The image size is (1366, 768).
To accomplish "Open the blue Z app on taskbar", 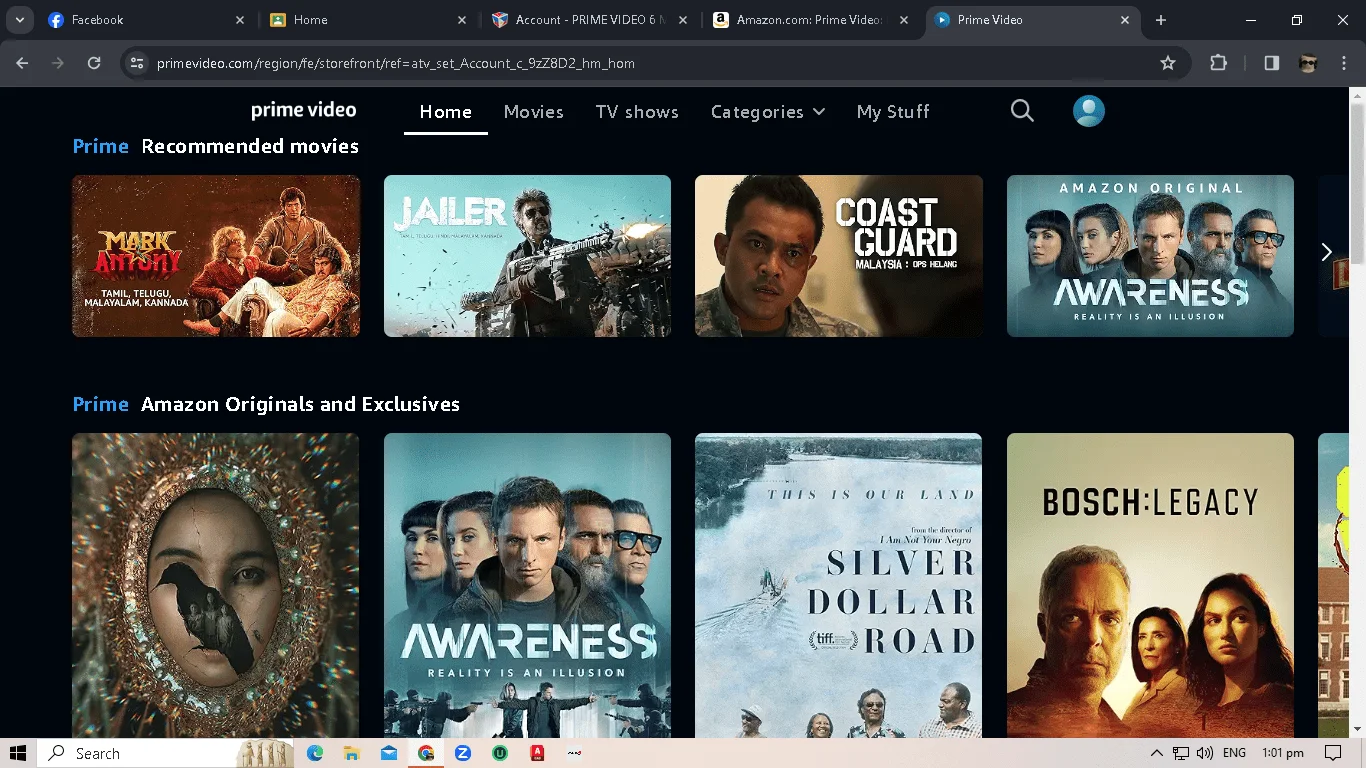I will [x=463, y=753].
